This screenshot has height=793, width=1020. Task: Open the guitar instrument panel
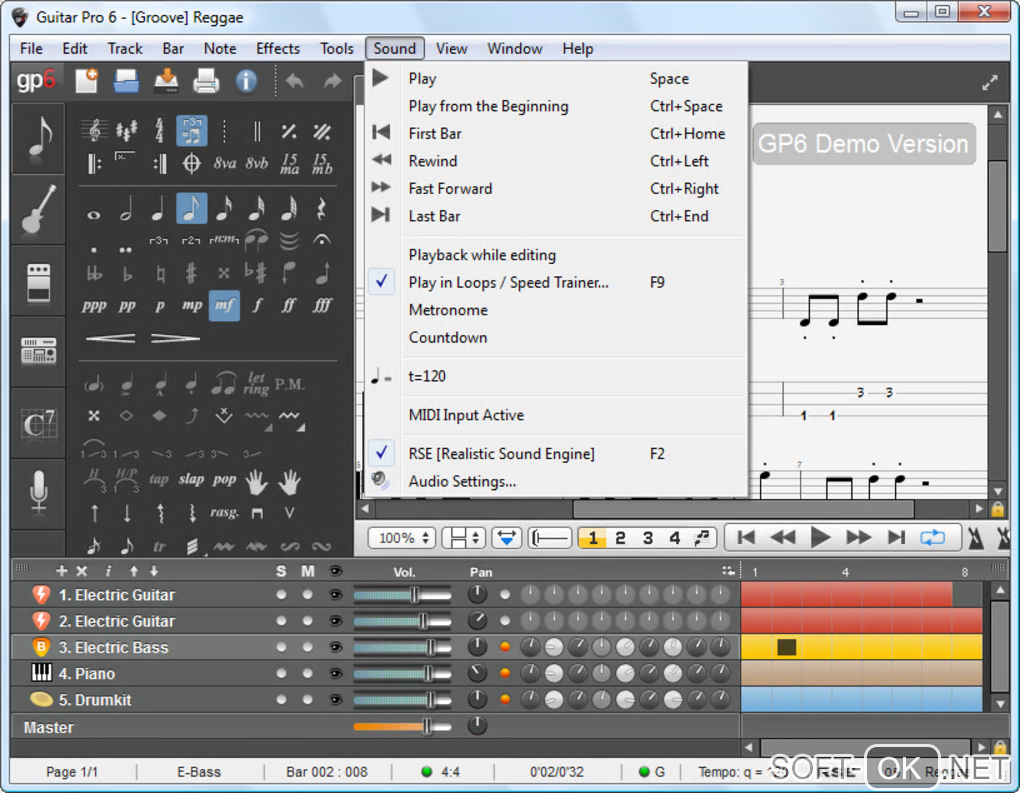[38, 210]
